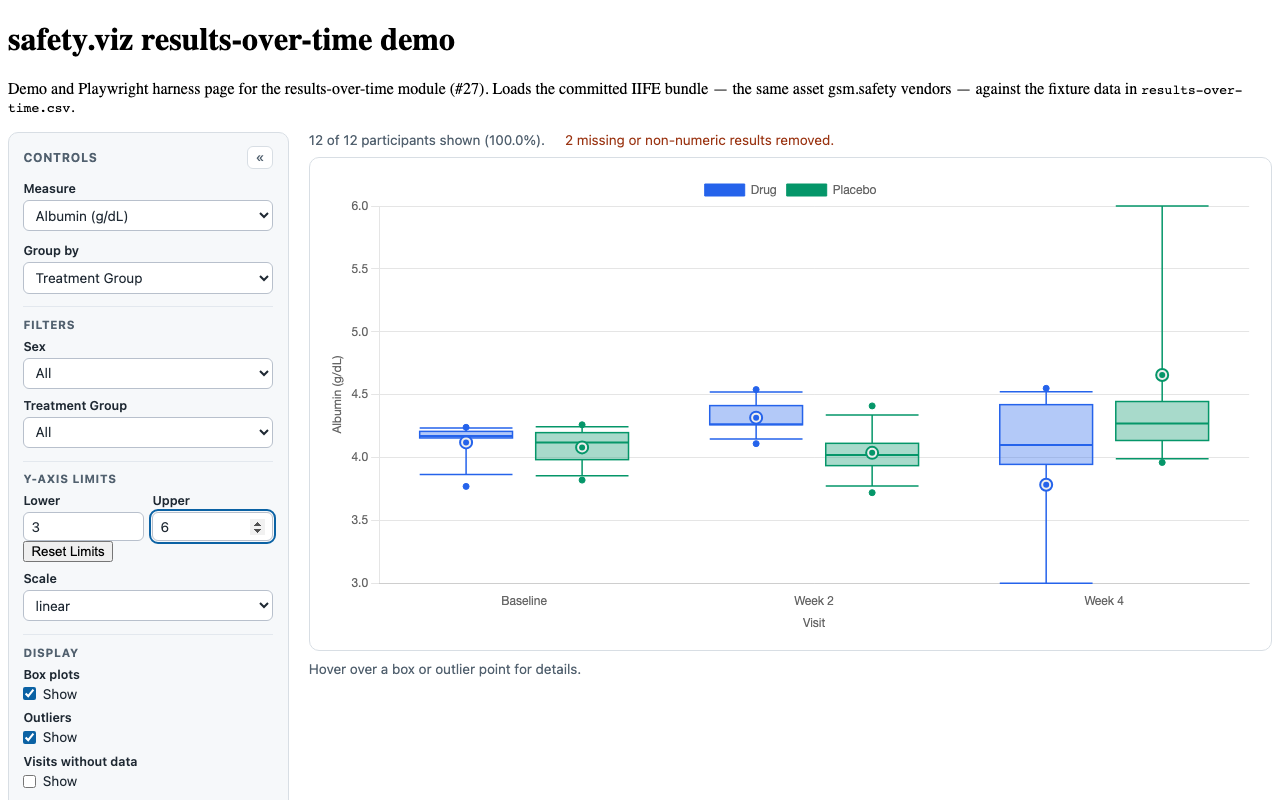The width and height of the screenshot is (1280, 800).
Task: Click the Reset Limits button
Action: [68, 551]
